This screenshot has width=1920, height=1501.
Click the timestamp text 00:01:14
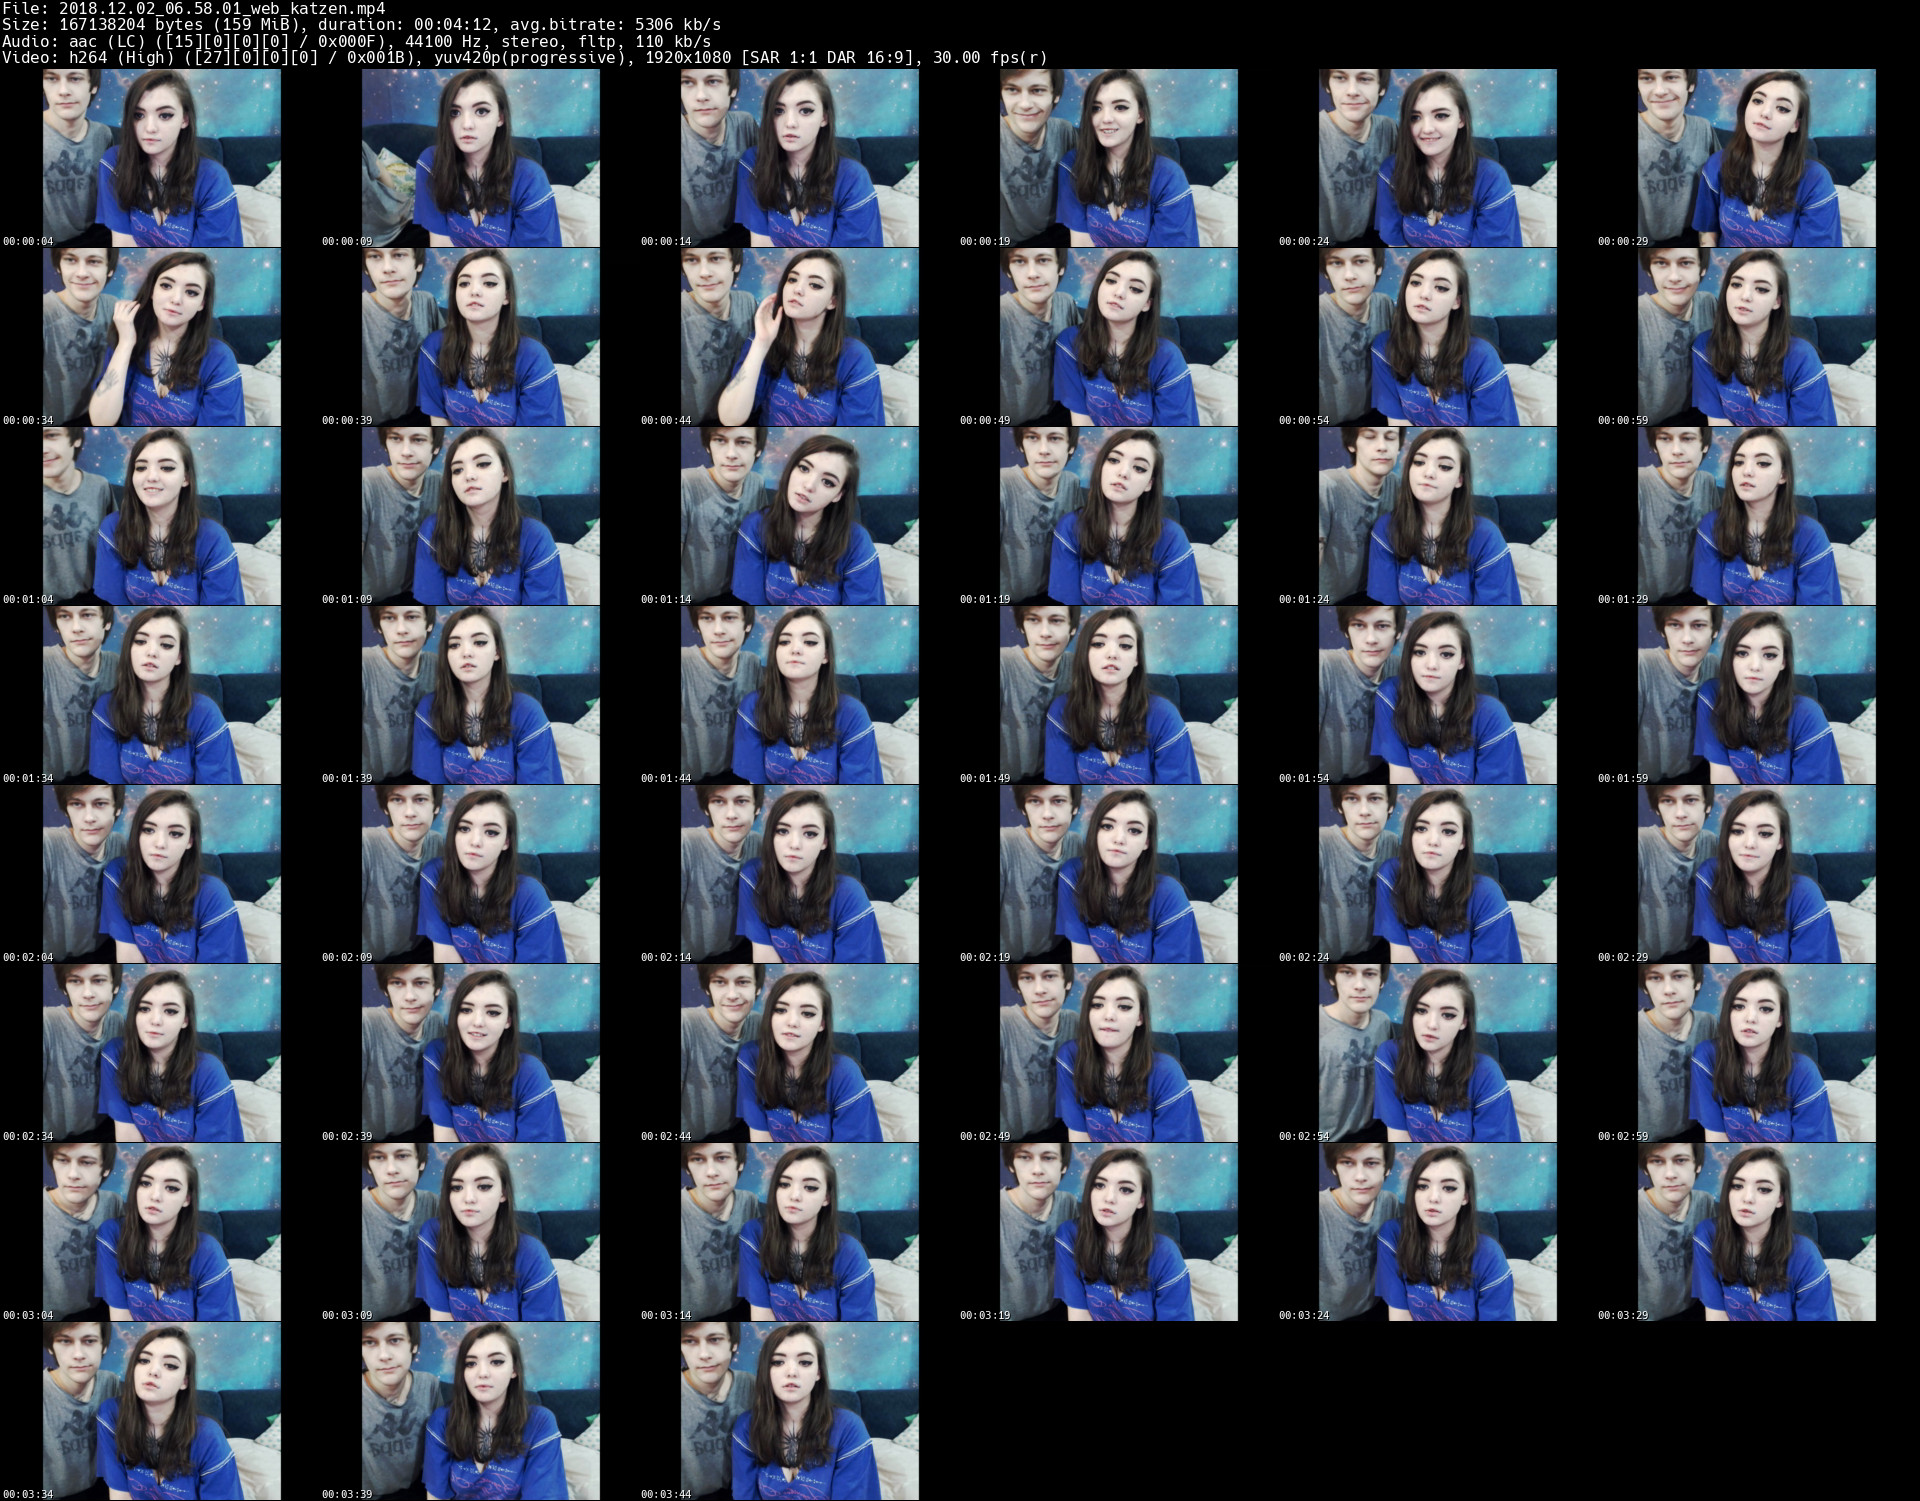click(x=666, y=600)
